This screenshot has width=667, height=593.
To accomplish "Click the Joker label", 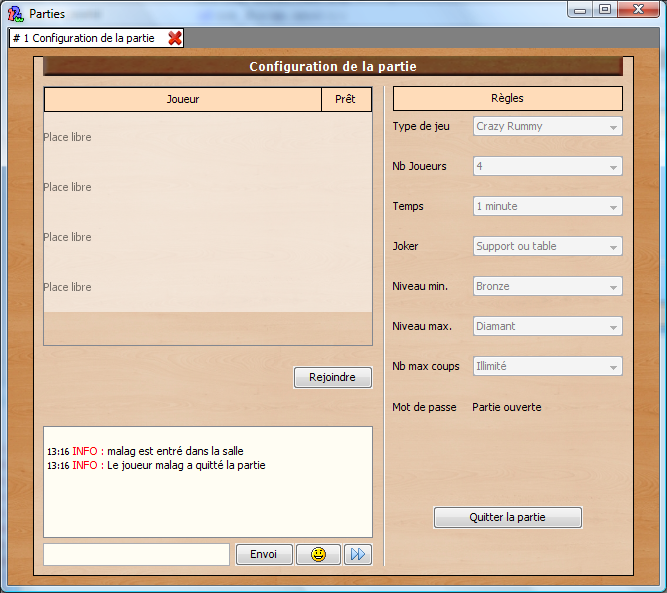I will pos(405,246).
